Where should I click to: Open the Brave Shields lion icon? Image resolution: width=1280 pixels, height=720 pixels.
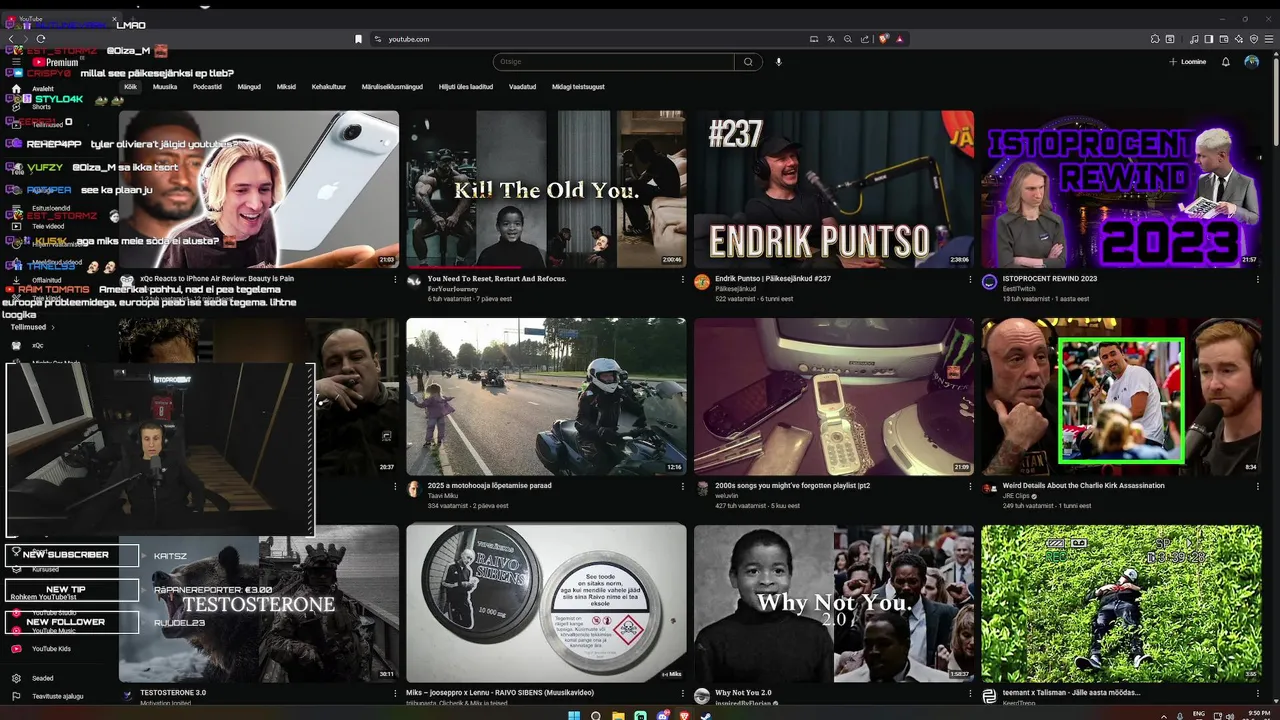tap(884, 39)
